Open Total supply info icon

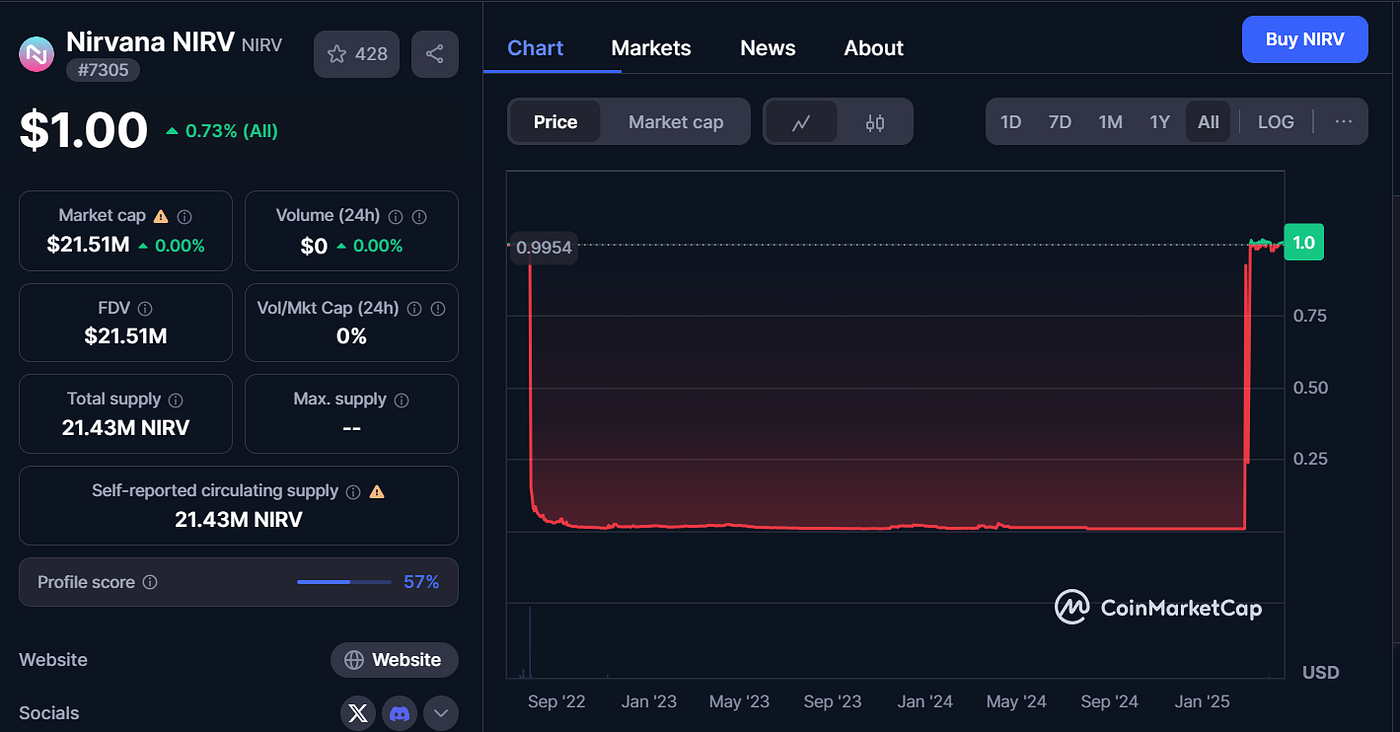(176, 400)
